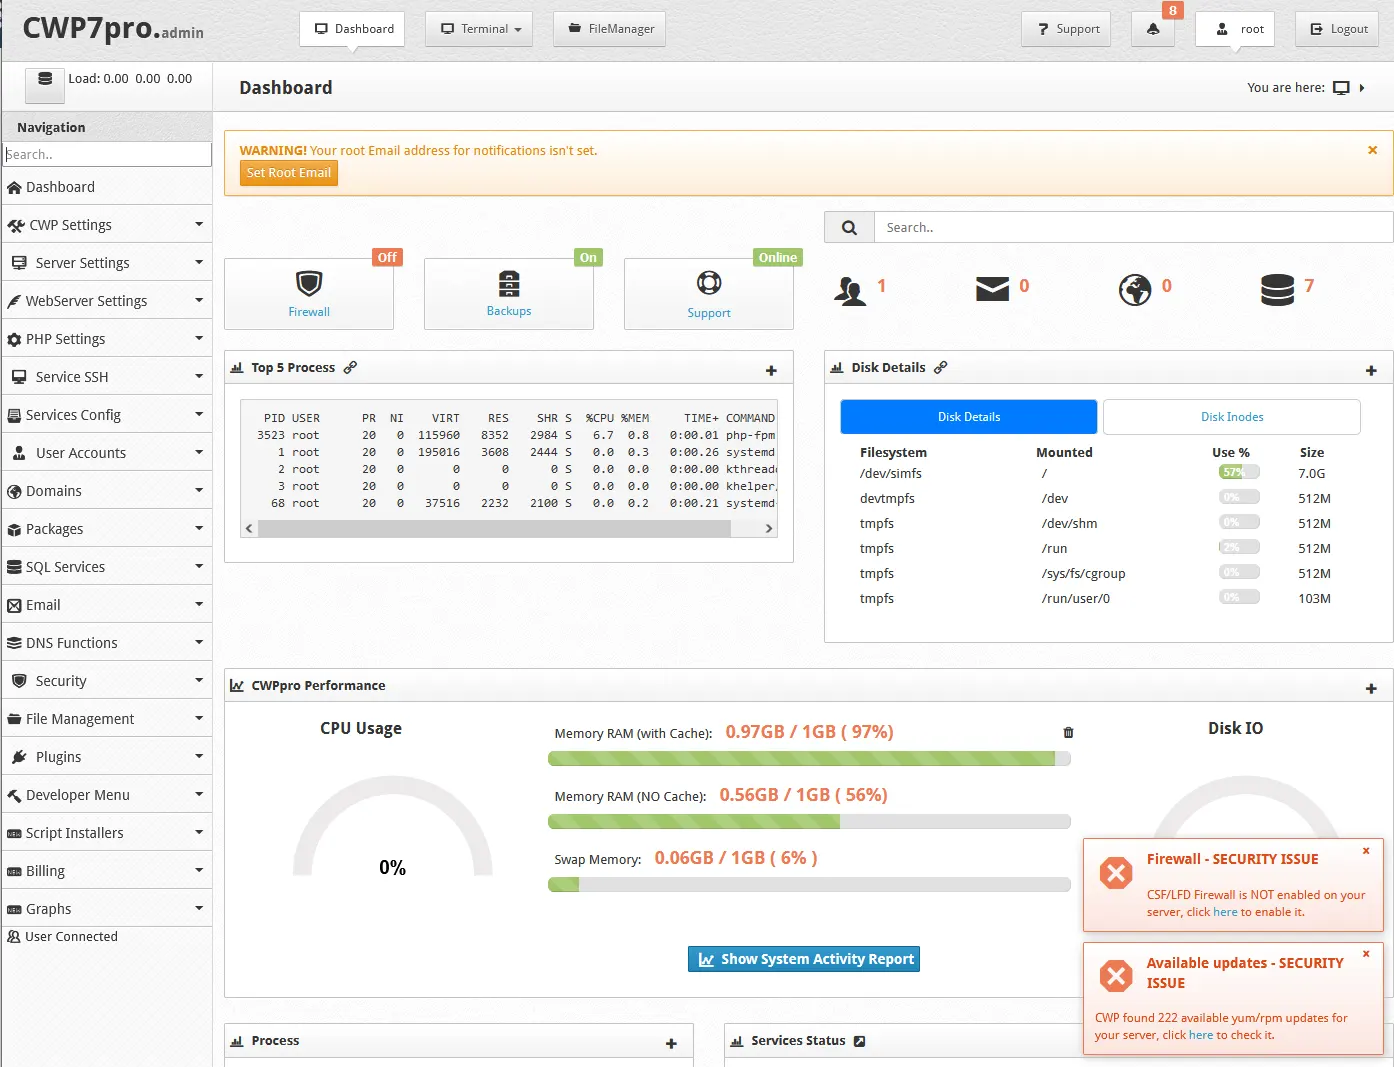Expand the CWPpro Performance panel
Screen dimensions: 1394x1067
click(1371, 689)
